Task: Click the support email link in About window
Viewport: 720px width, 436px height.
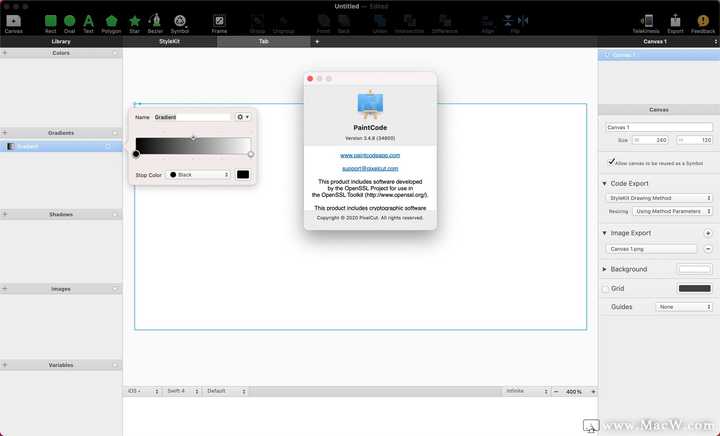Action: point(370,168)
